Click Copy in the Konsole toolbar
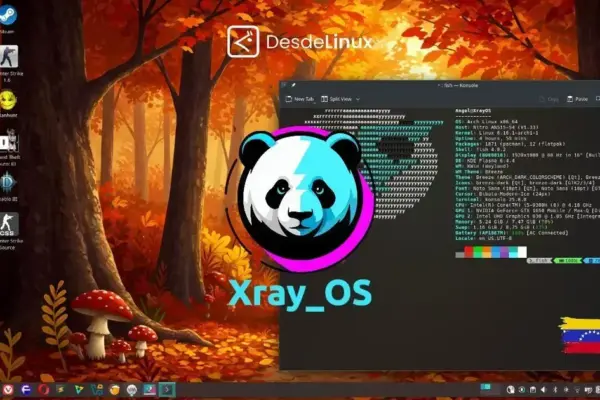This screenshot has width=600, height=400. 549,99
